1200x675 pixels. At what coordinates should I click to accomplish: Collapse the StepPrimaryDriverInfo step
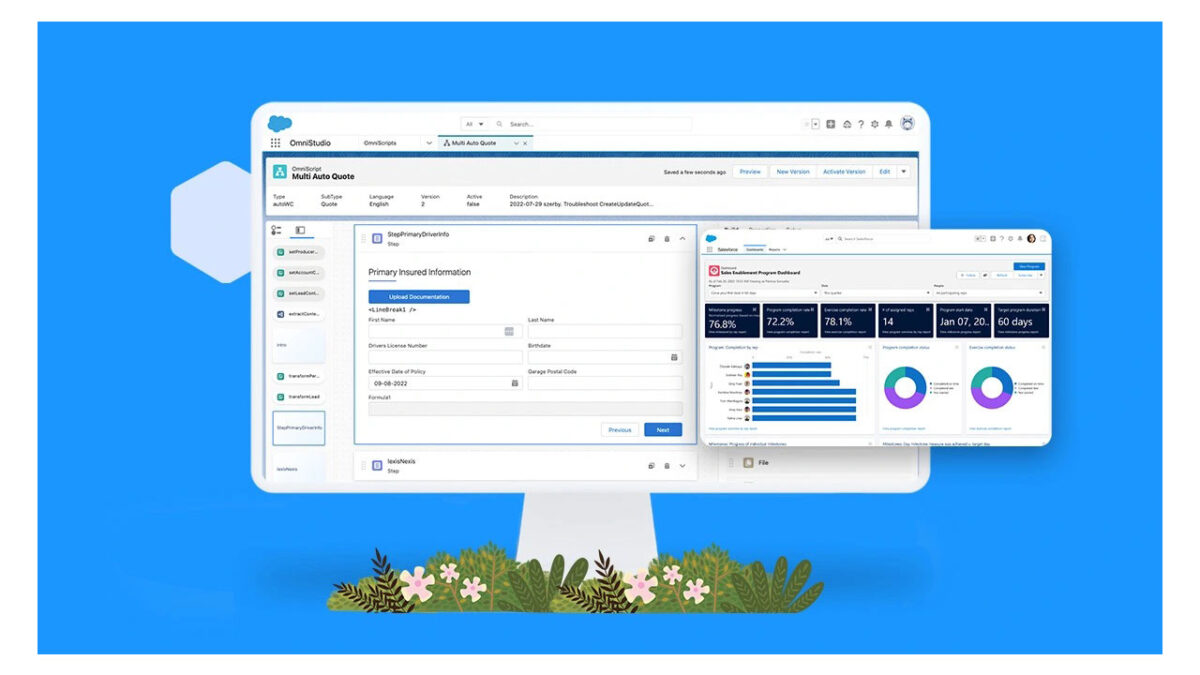coord(683,238)
